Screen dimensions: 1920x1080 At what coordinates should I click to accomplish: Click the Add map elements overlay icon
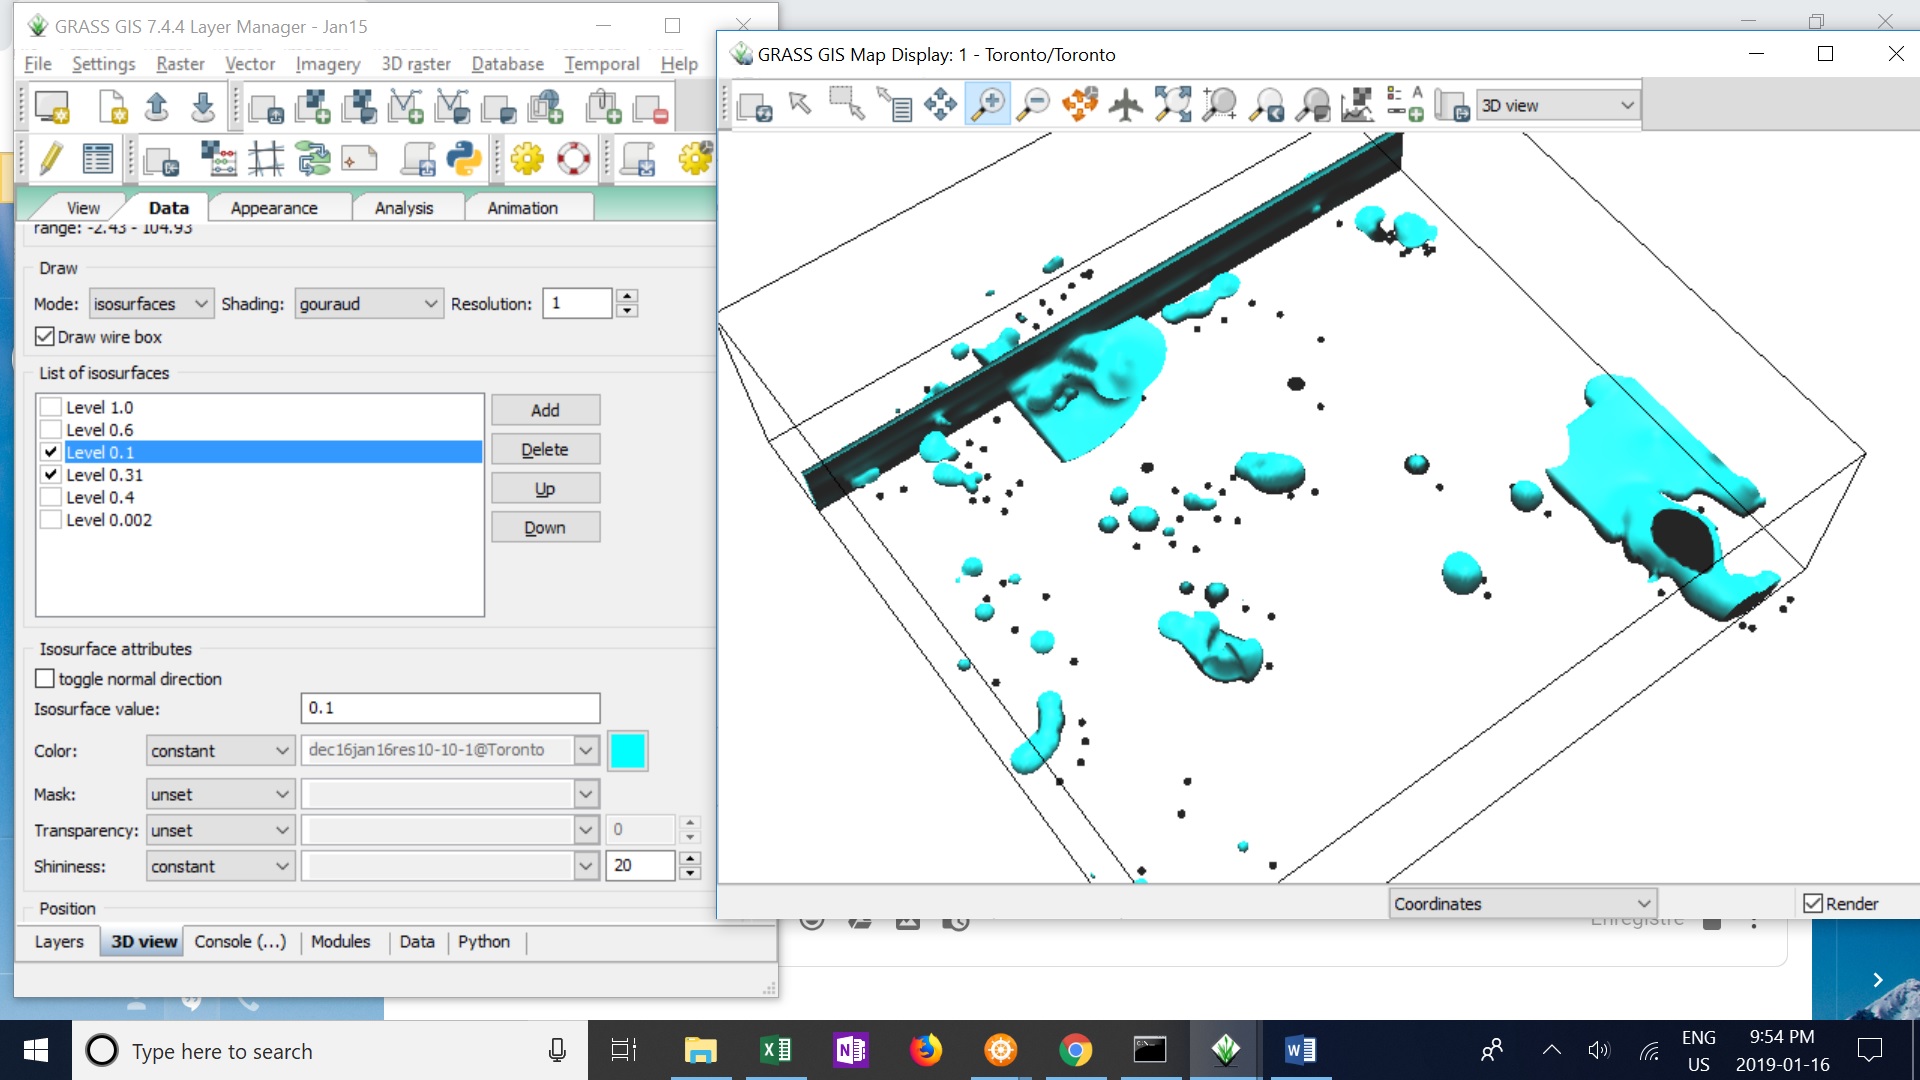pos(1405,104)
